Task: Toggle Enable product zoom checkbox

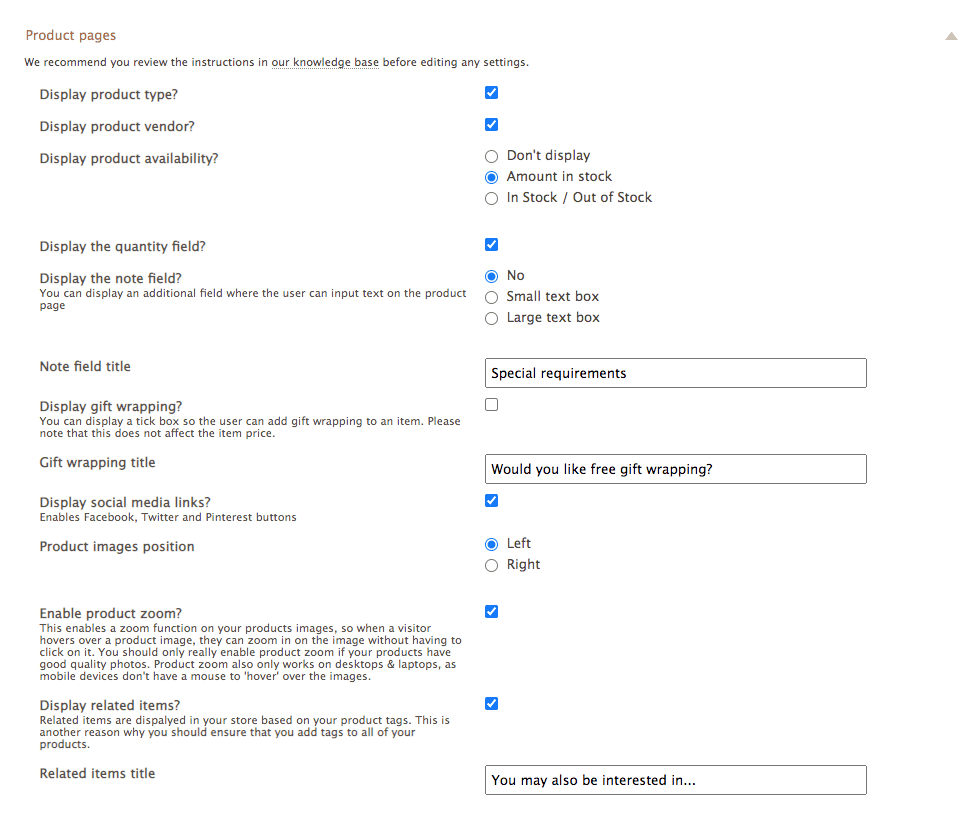Action: (491, 612)
